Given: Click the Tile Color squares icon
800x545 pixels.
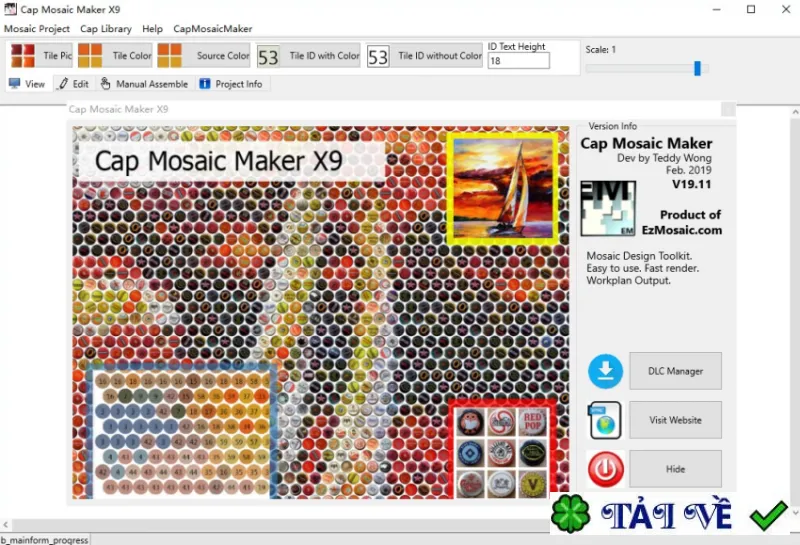Looking at the screenshot, I should pos(90,56).
